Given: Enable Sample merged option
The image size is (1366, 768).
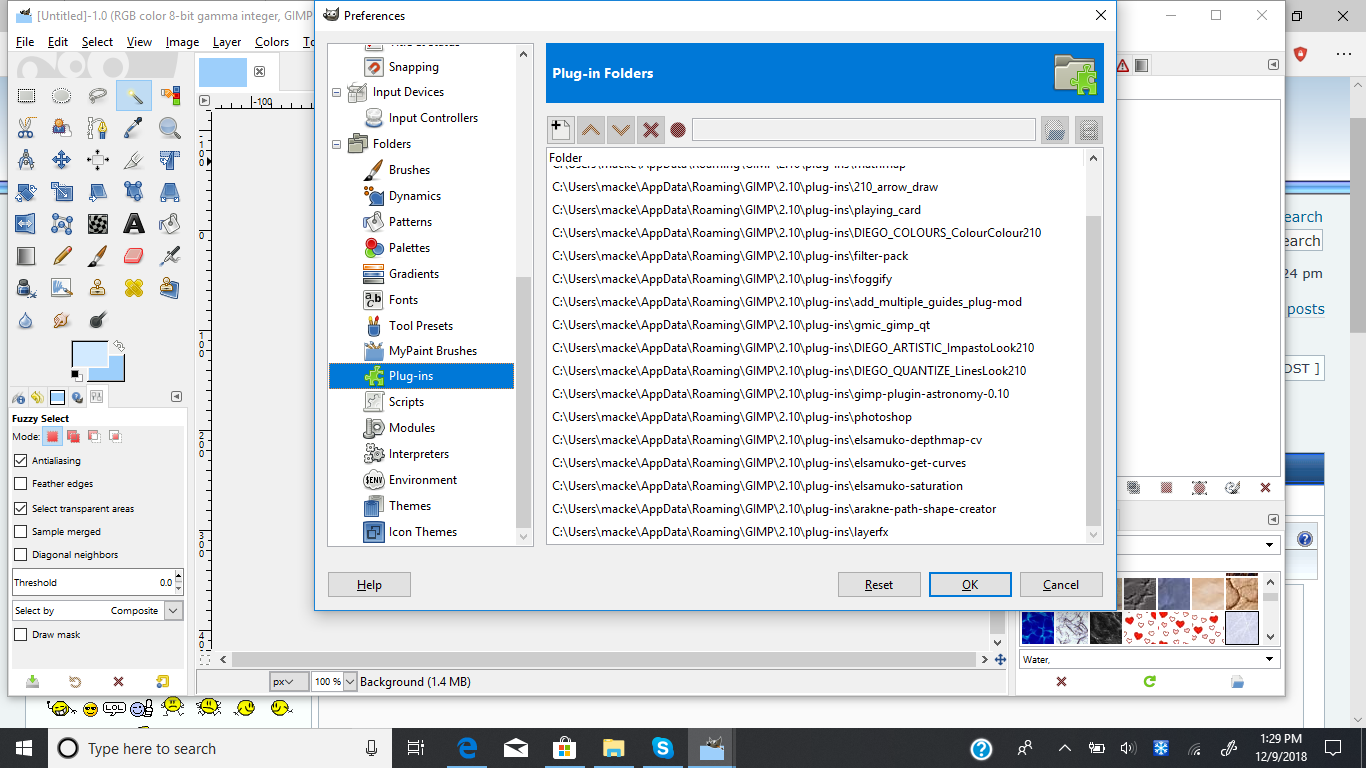Looking at the screenshot, I should point(21,532).
